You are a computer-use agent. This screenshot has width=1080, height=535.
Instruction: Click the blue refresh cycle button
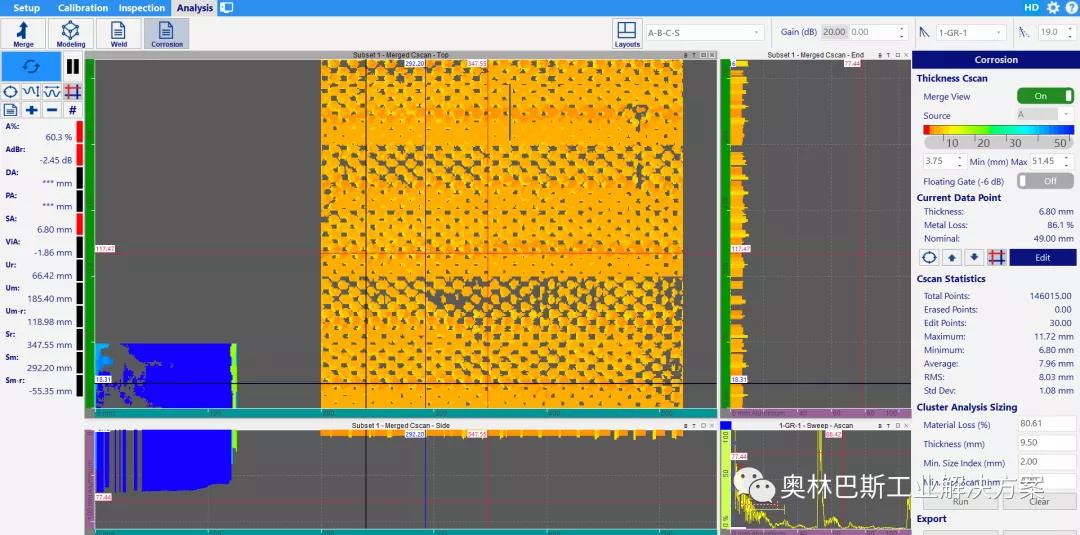pyautogui.click(x=32, y=67)
